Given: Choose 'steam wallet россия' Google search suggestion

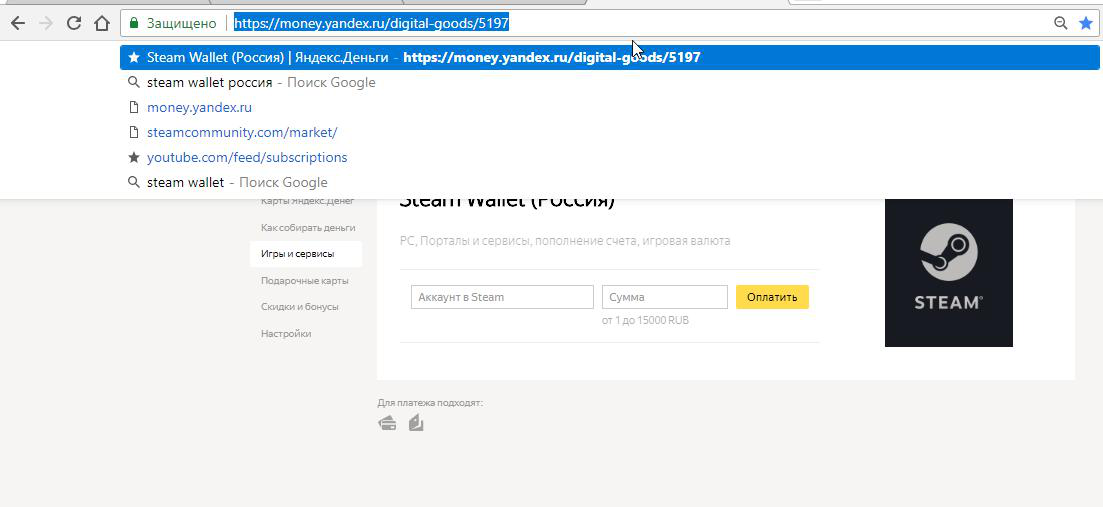Looking at the screenshot, I should [x=609, y=82].
